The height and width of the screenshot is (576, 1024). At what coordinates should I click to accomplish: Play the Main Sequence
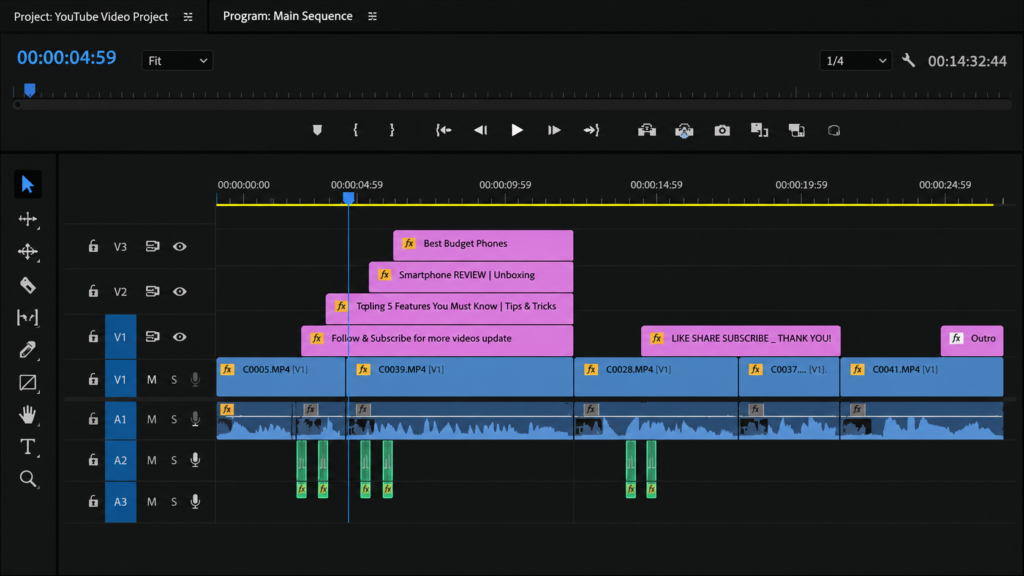coord(517,130)
